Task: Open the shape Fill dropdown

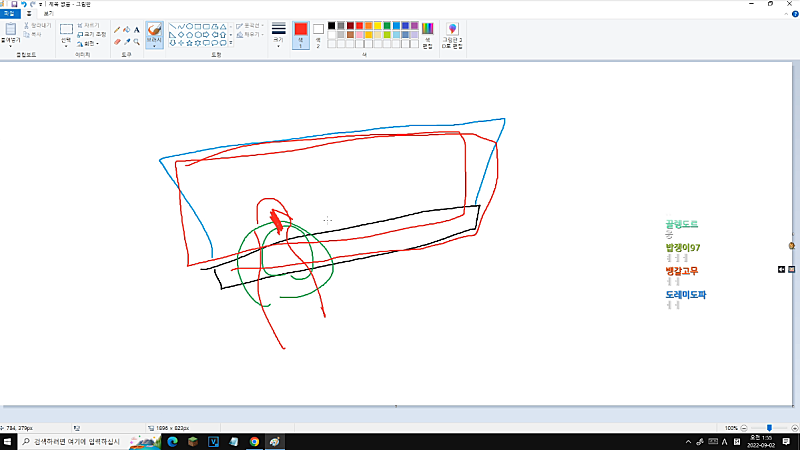Action: (250, 35)
